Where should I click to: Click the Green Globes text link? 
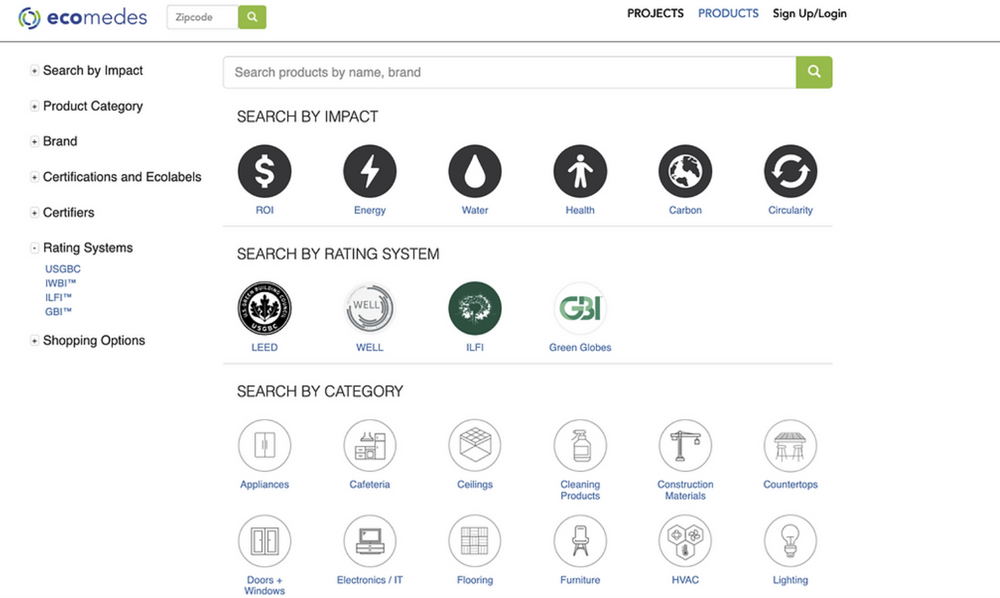coord(580,347)
